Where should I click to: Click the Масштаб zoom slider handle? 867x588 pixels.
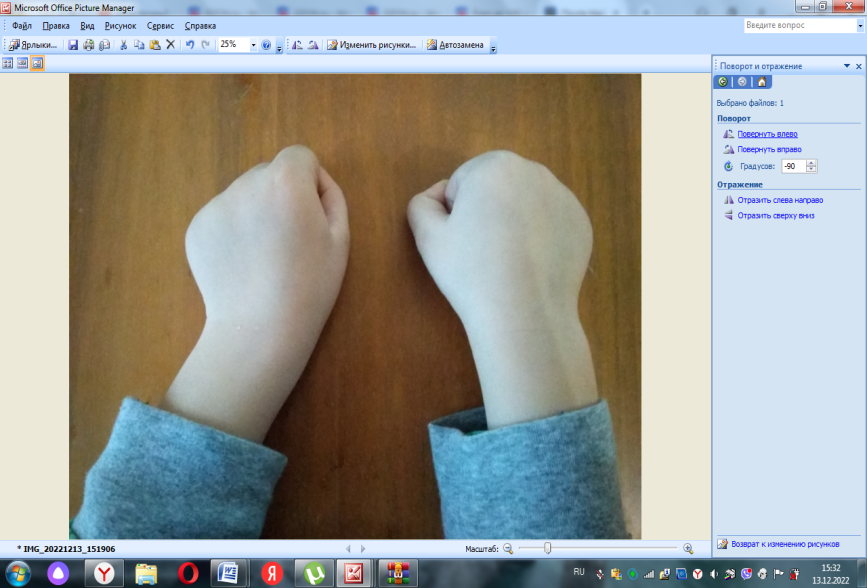(x=547, y=548)
